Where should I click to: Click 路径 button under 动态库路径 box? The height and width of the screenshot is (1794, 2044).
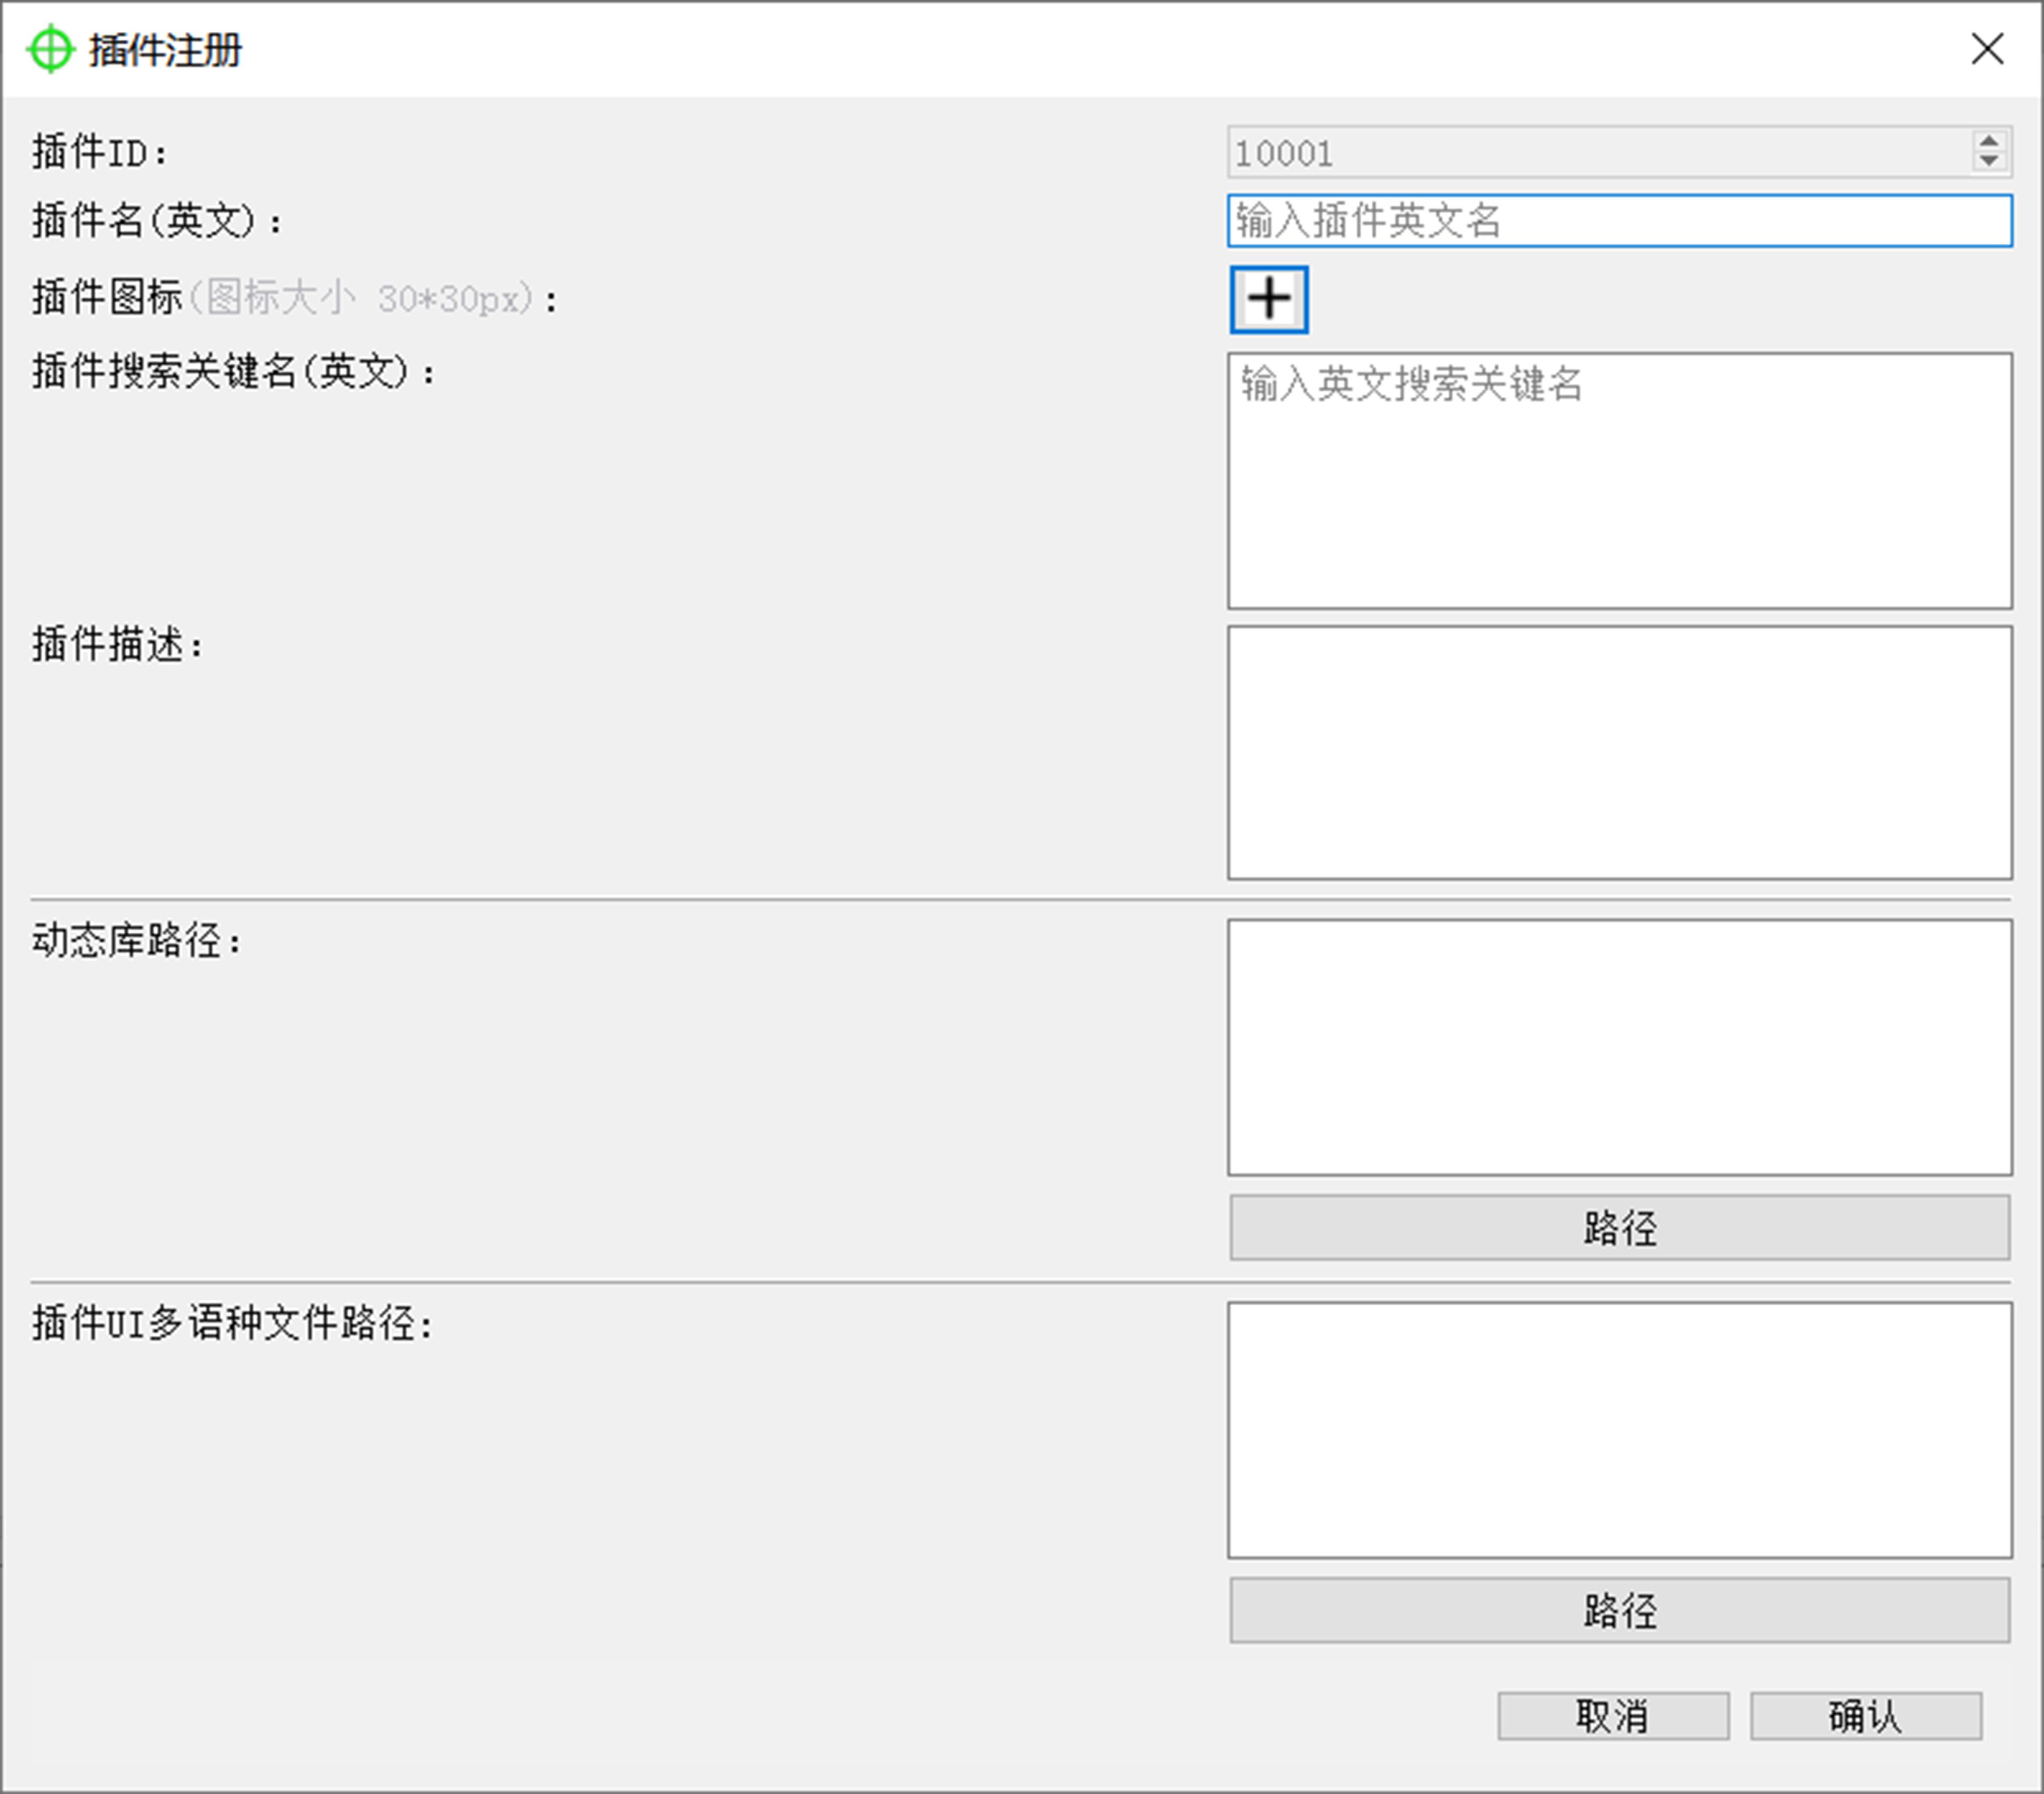tap(1620, 1228)
